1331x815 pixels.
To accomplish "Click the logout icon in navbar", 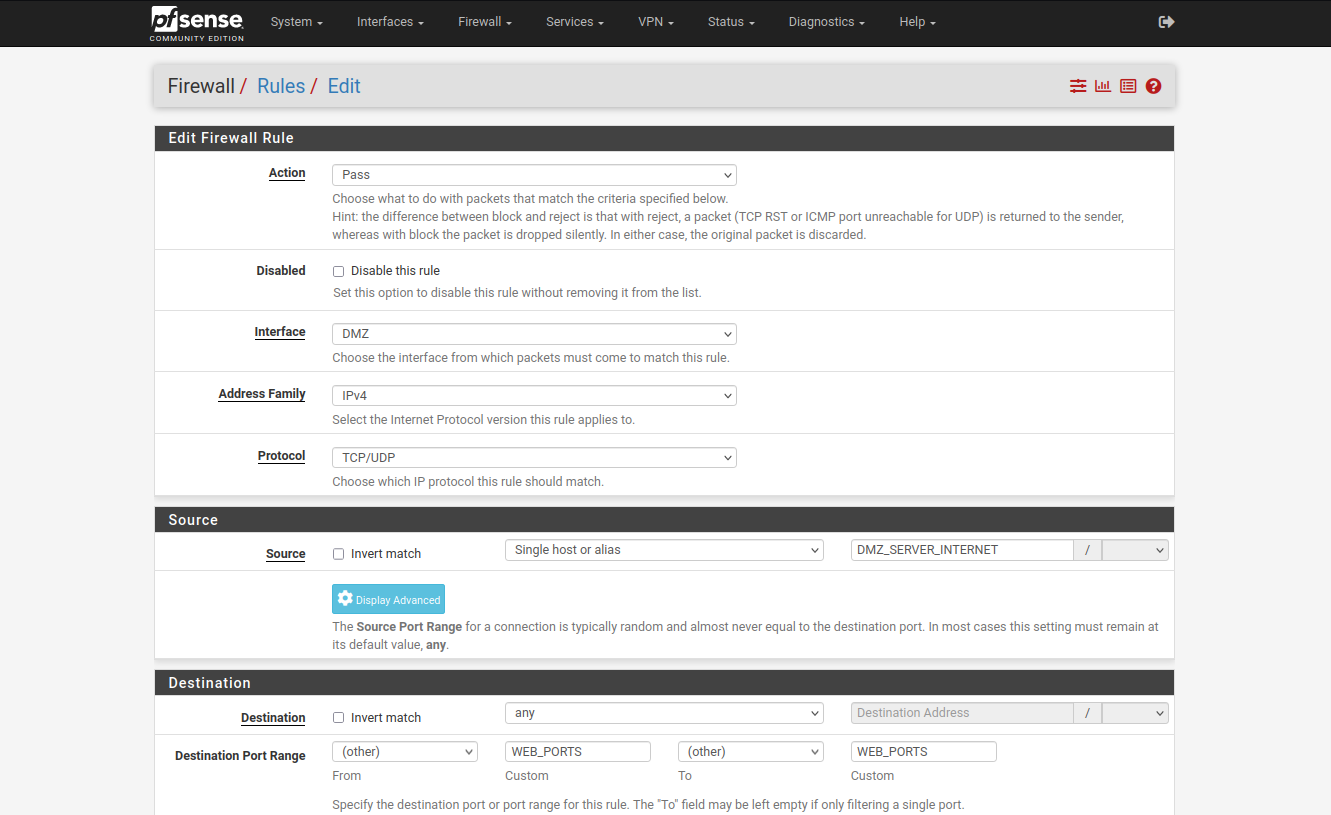I will 1166,22.
